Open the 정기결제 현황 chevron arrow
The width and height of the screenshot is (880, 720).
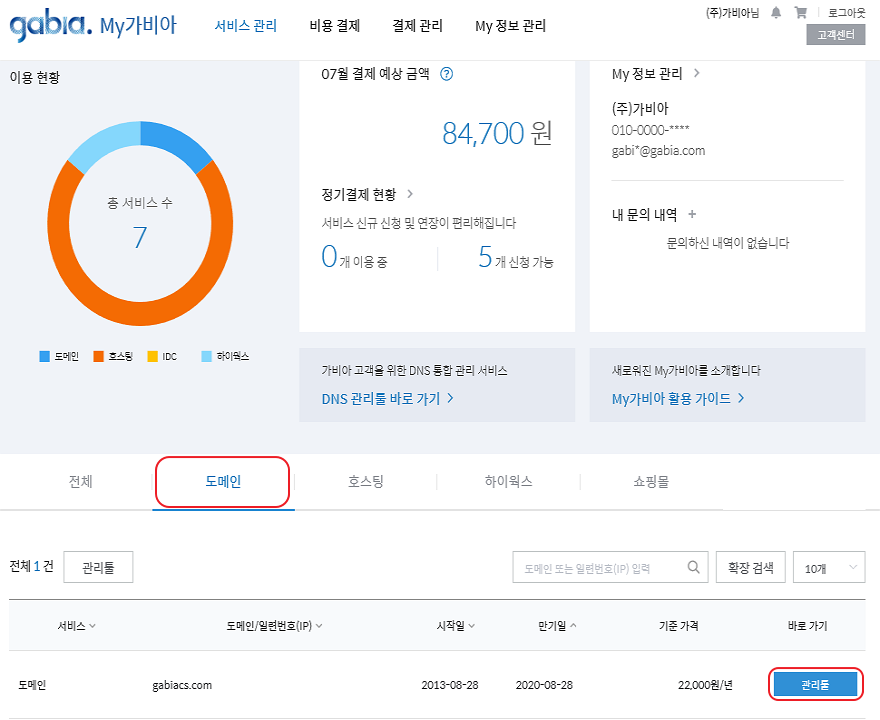click(x=410, y=194)
